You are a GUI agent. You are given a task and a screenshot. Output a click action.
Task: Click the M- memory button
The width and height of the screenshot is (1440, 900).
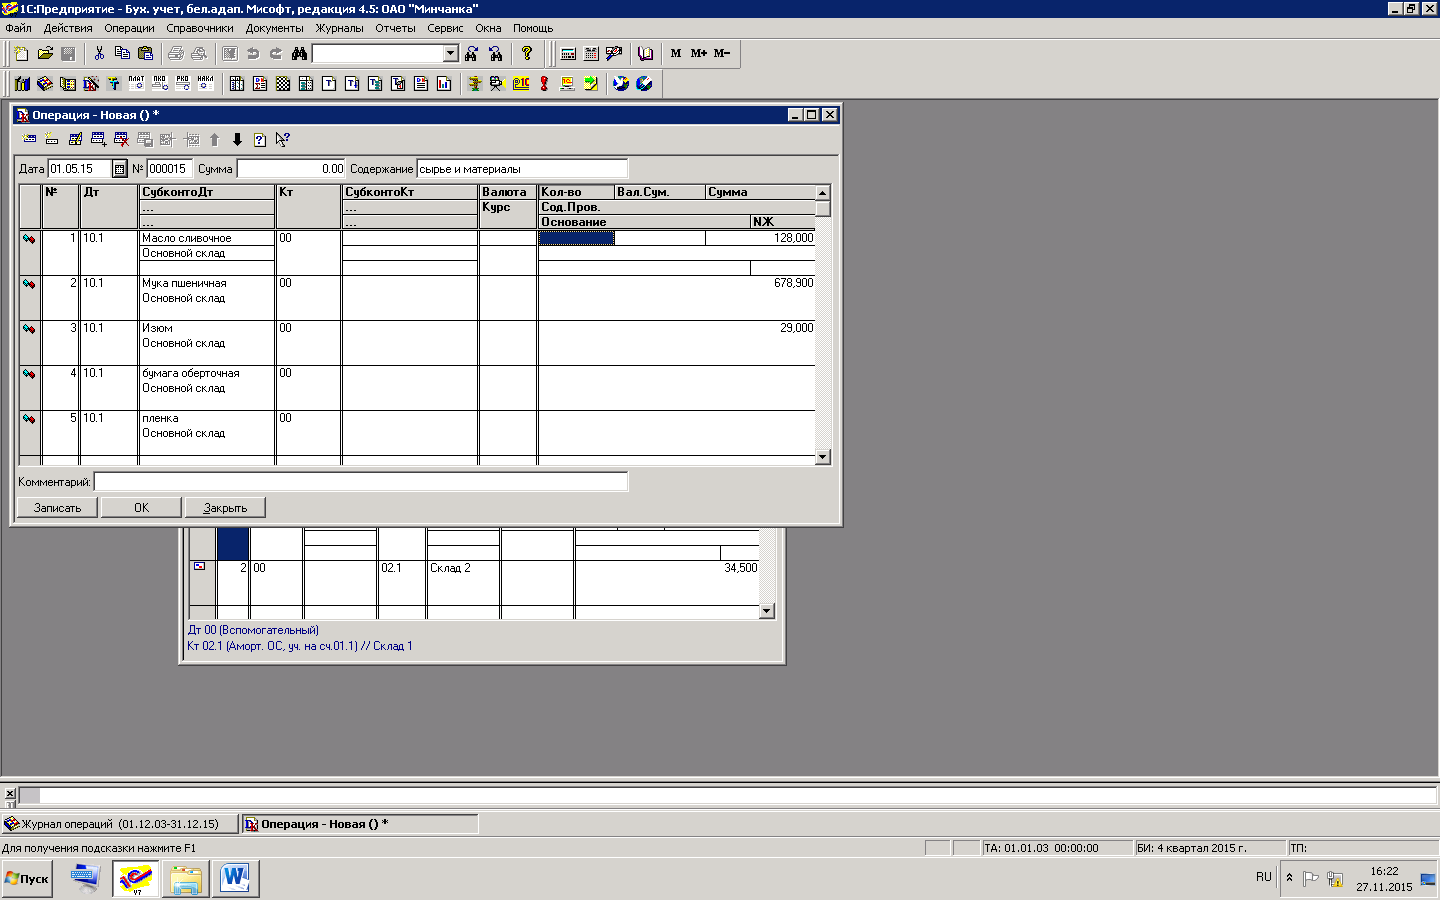click(x=722, y=53)
